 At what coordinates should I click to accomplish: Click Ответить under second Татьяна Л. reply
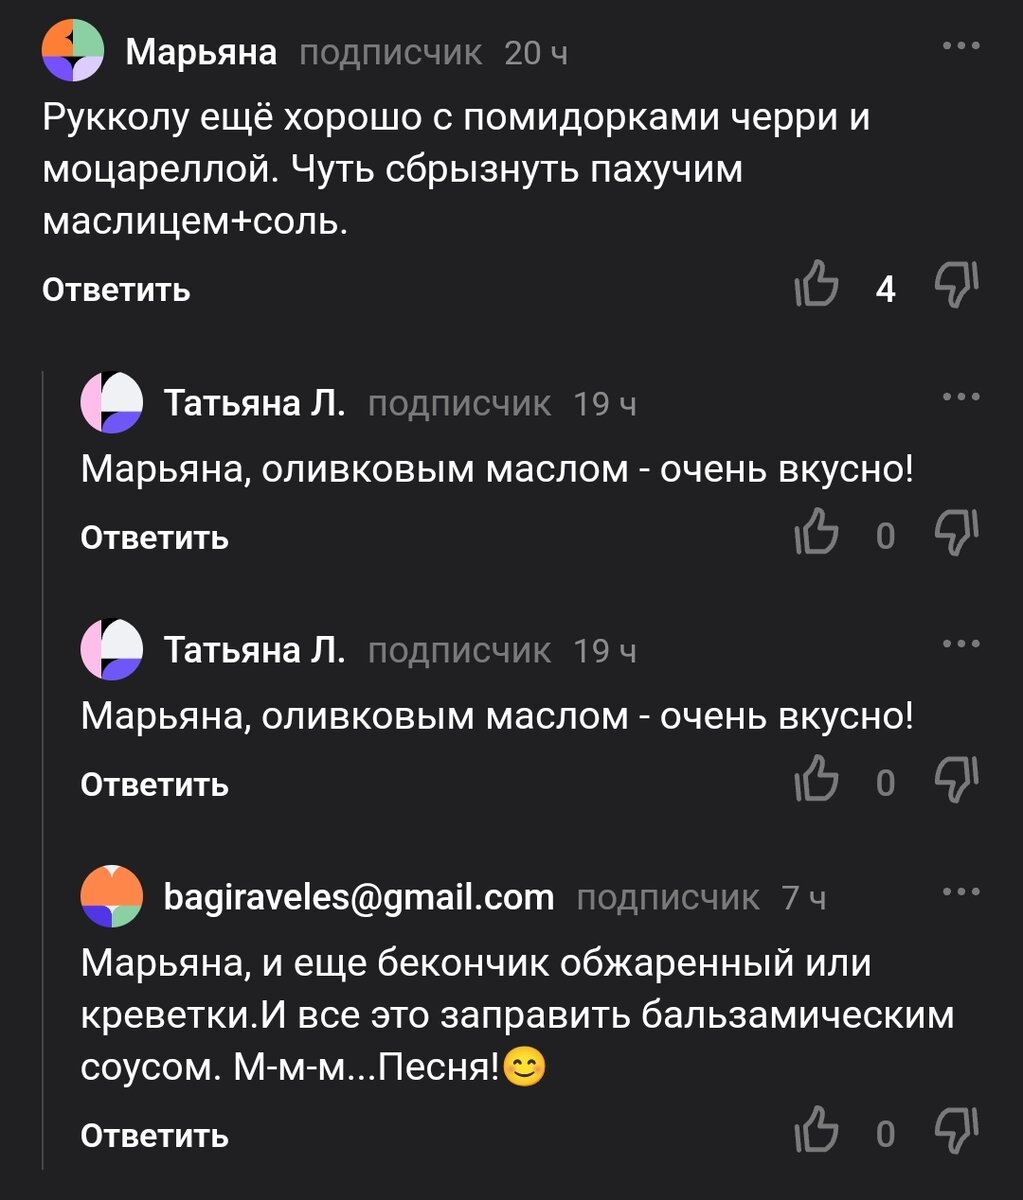point(155,785)
